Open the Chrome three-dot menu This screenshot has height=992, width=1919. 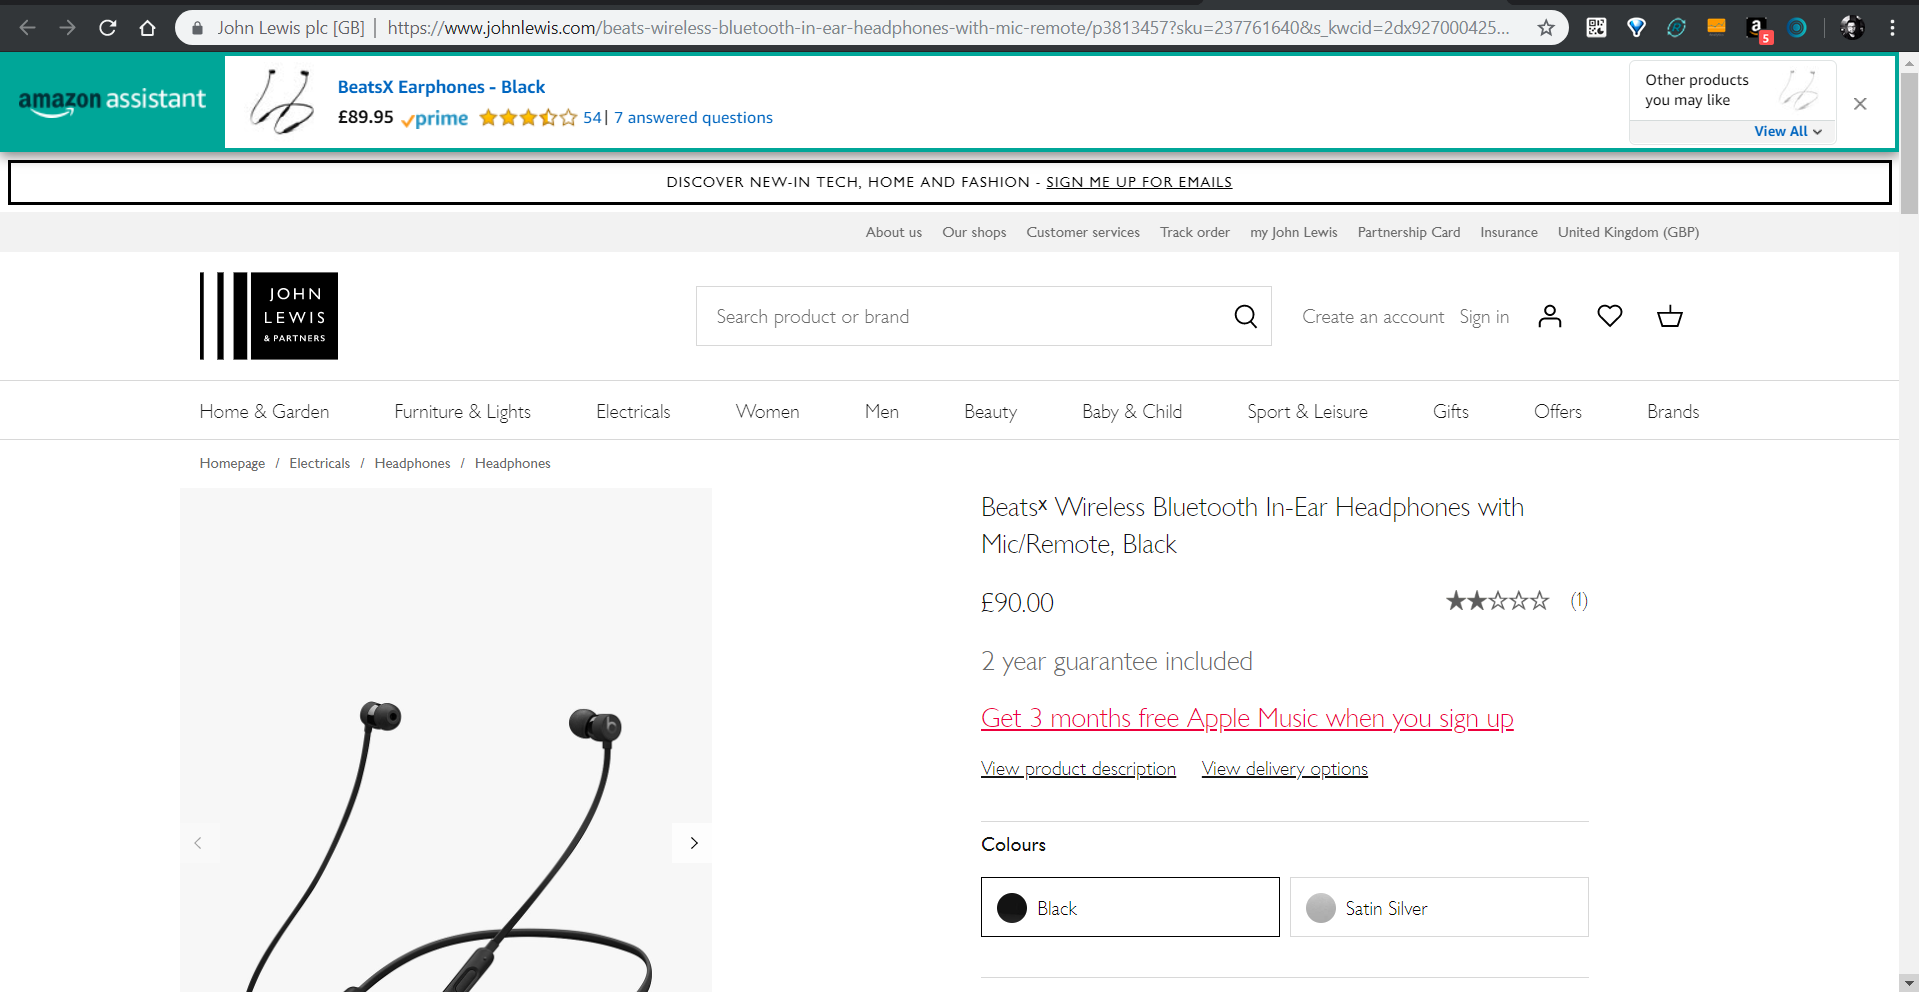1892,28
